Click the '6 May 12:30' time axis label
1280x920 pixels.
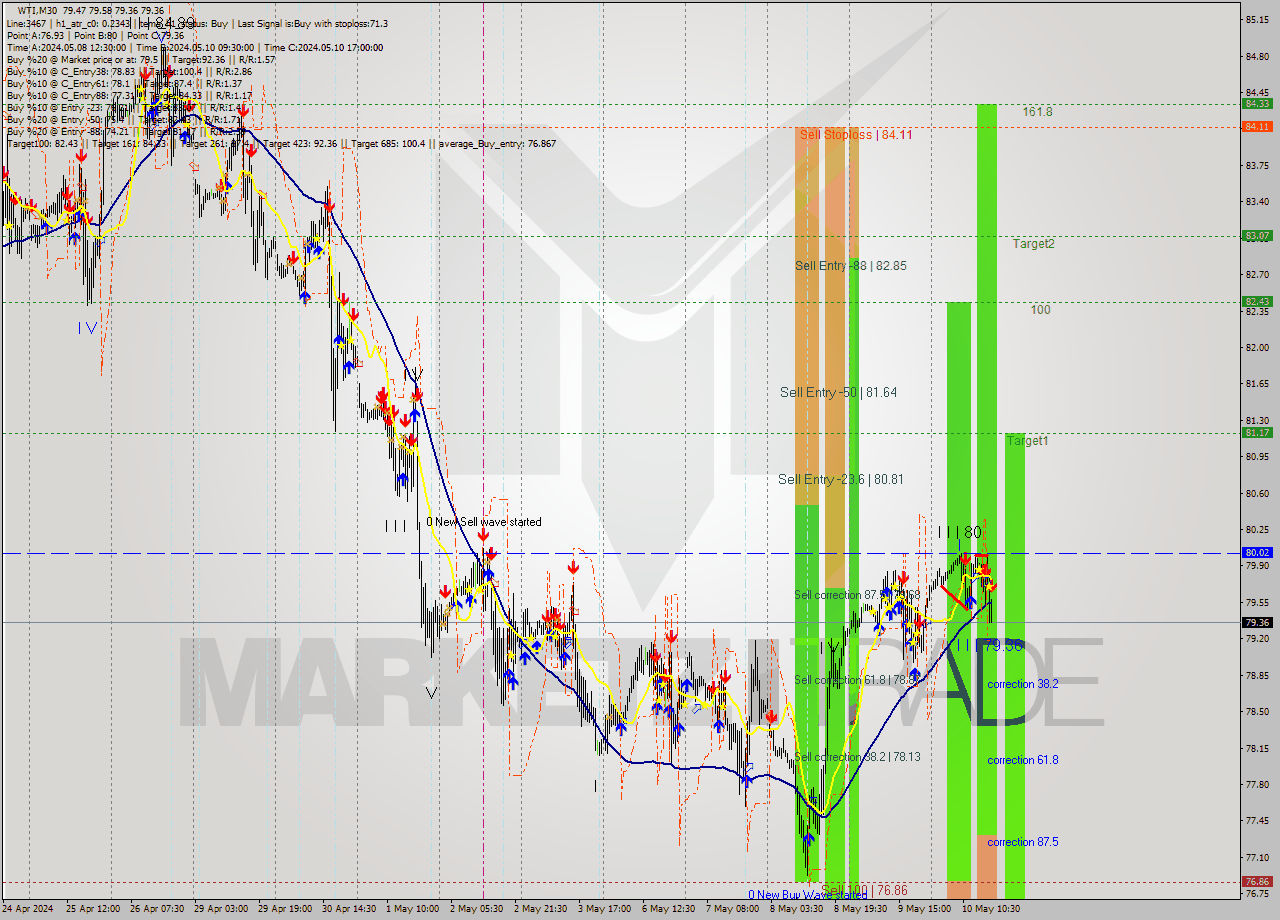(668, 909)
